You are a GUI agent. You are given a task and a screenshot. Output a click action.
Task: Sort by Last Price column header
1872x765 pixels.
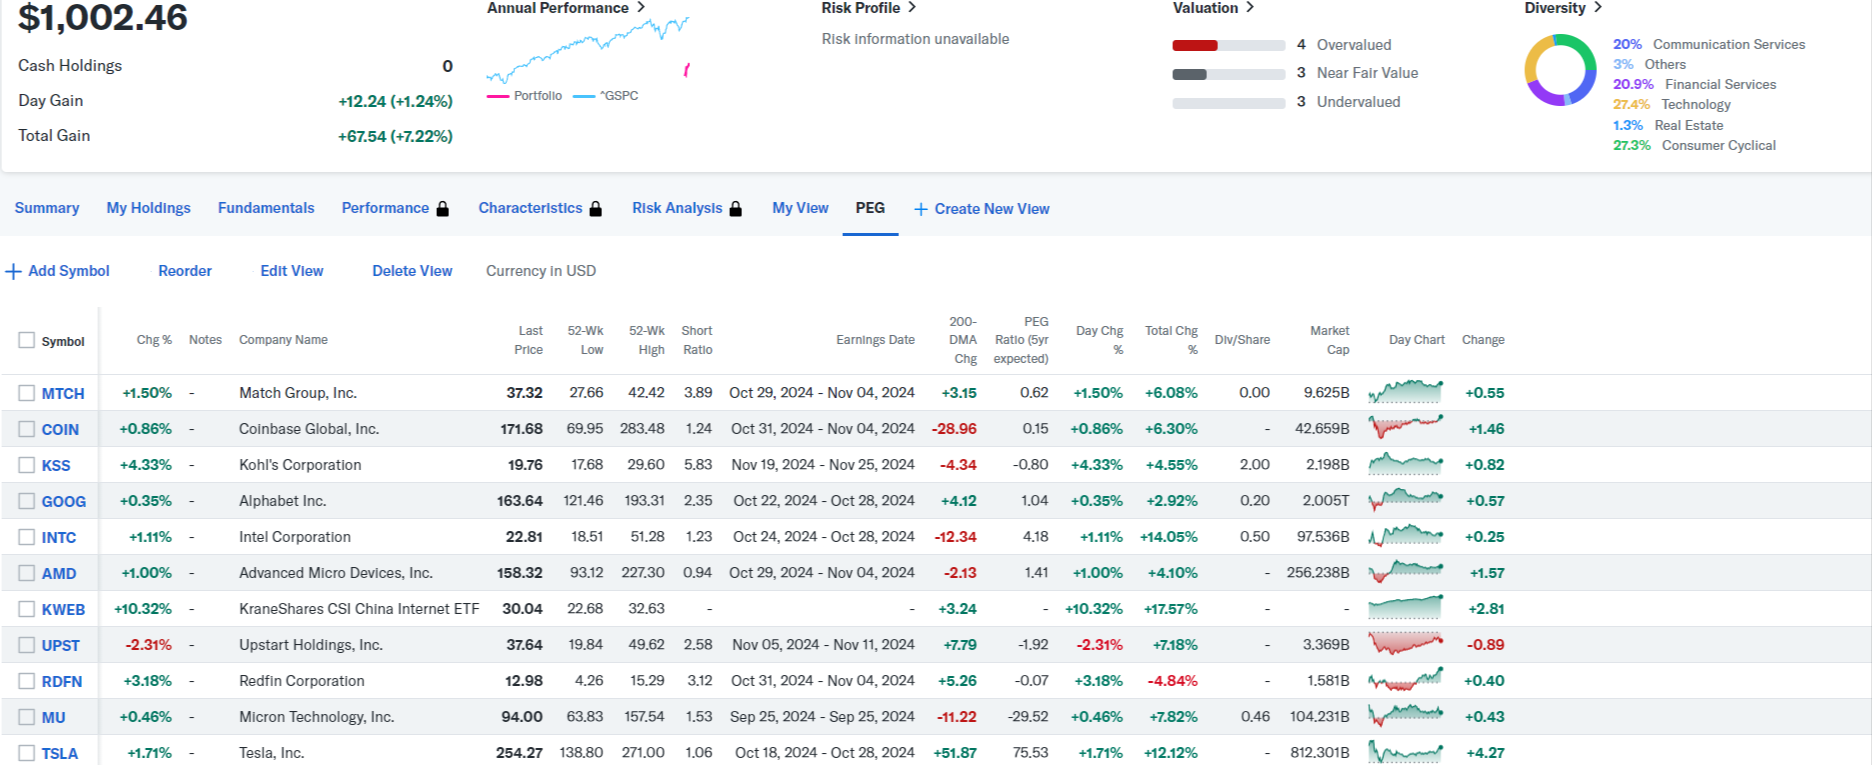pos(530,340)
